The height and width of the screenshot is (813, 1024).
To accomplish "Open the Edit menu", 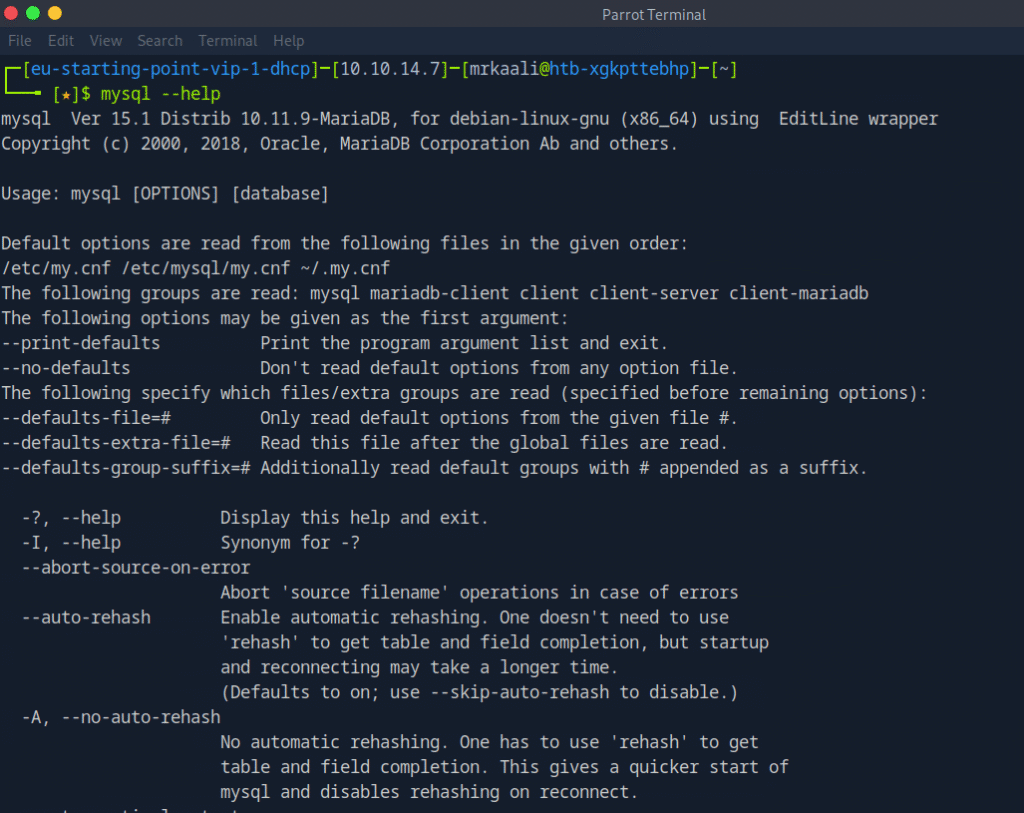I will (x=61, y=41).
